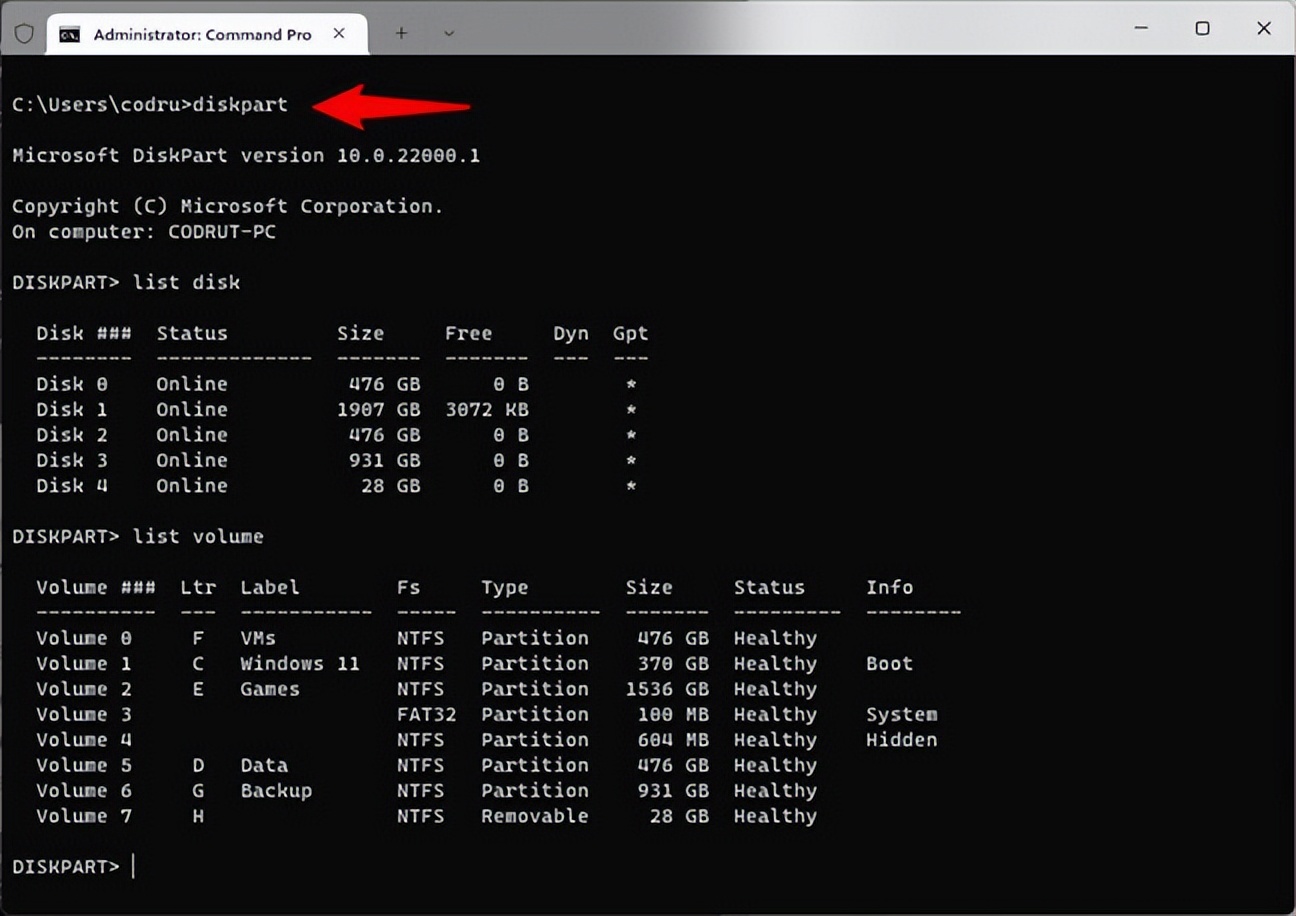Open a new tab with the plus button
This screenshot has width=1296, height=916.
[x=401, y=33]
